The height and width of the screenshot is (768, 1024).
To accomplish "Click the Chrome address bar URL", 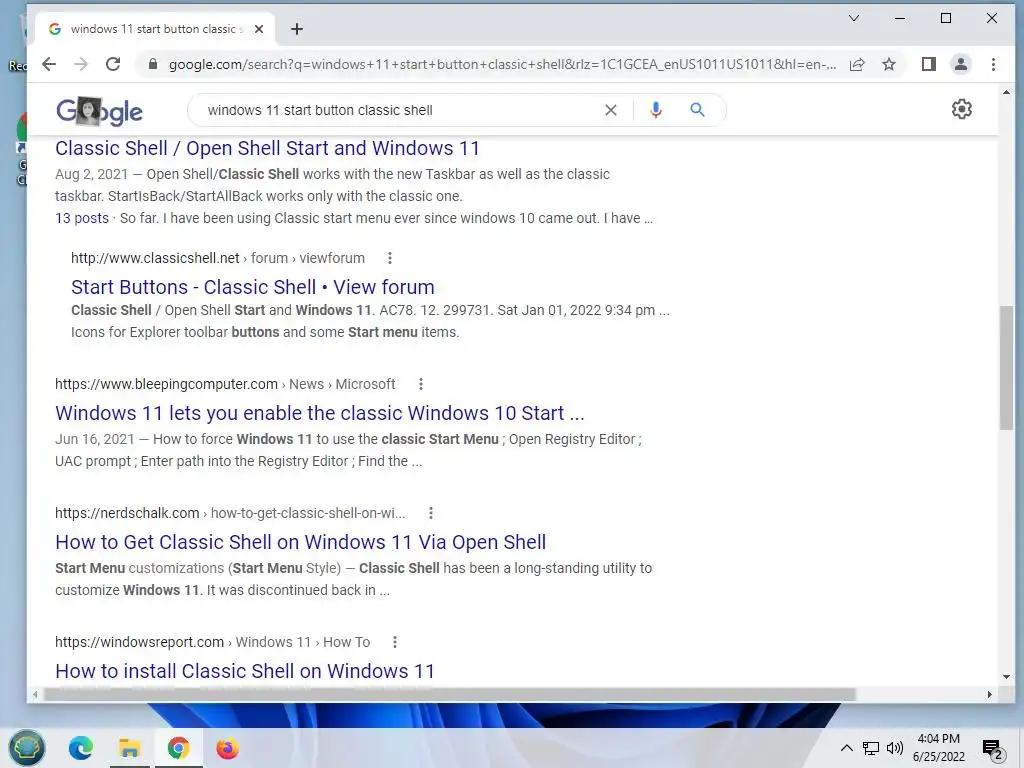I will point(502,64).
